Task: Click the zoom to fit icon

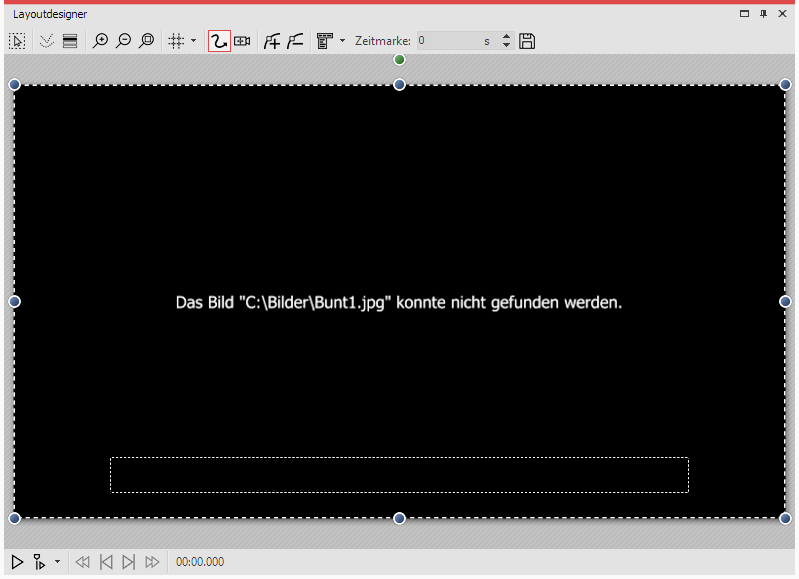Action: [x=147, y=41]
